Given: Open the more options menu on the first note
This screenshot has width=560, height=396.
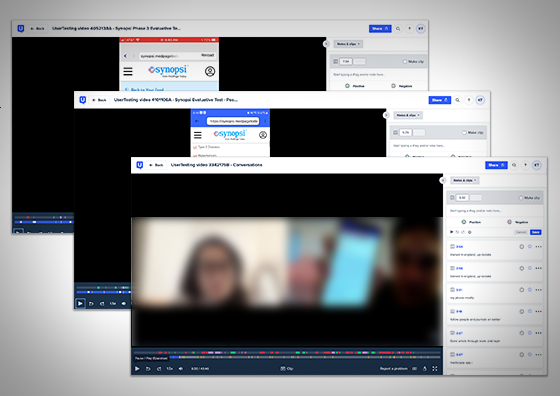Looking at the screenshot, I should pyautogui.click(x=539, y=247).
